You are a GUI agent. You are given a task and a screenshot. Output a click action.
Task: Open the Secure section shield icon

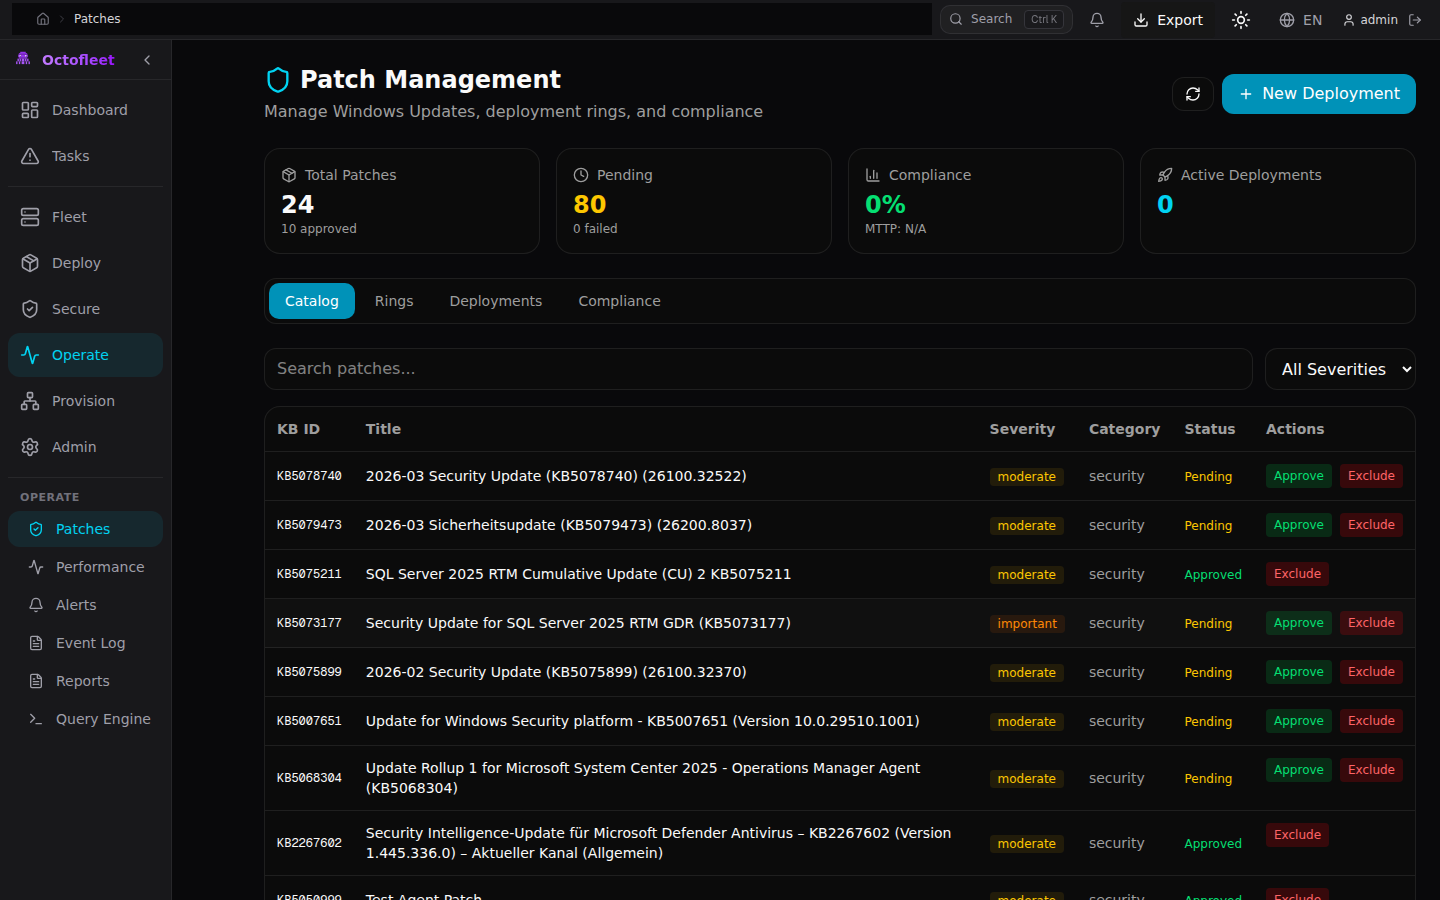point(31,308)
